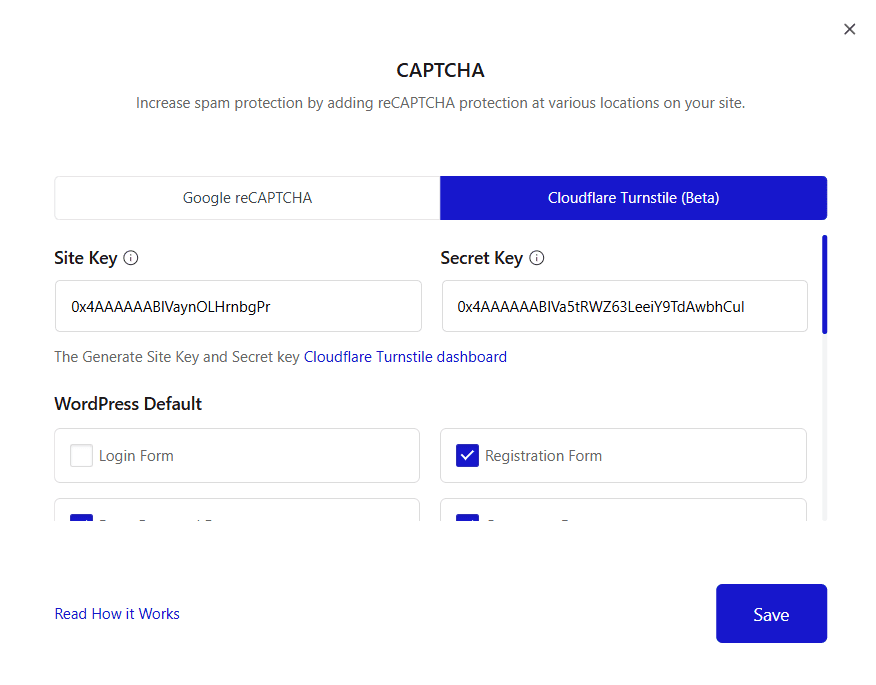Select the Cloudflare Turnstile (Beta) tab
876x685 pixels.
click(x=633, y=198)
